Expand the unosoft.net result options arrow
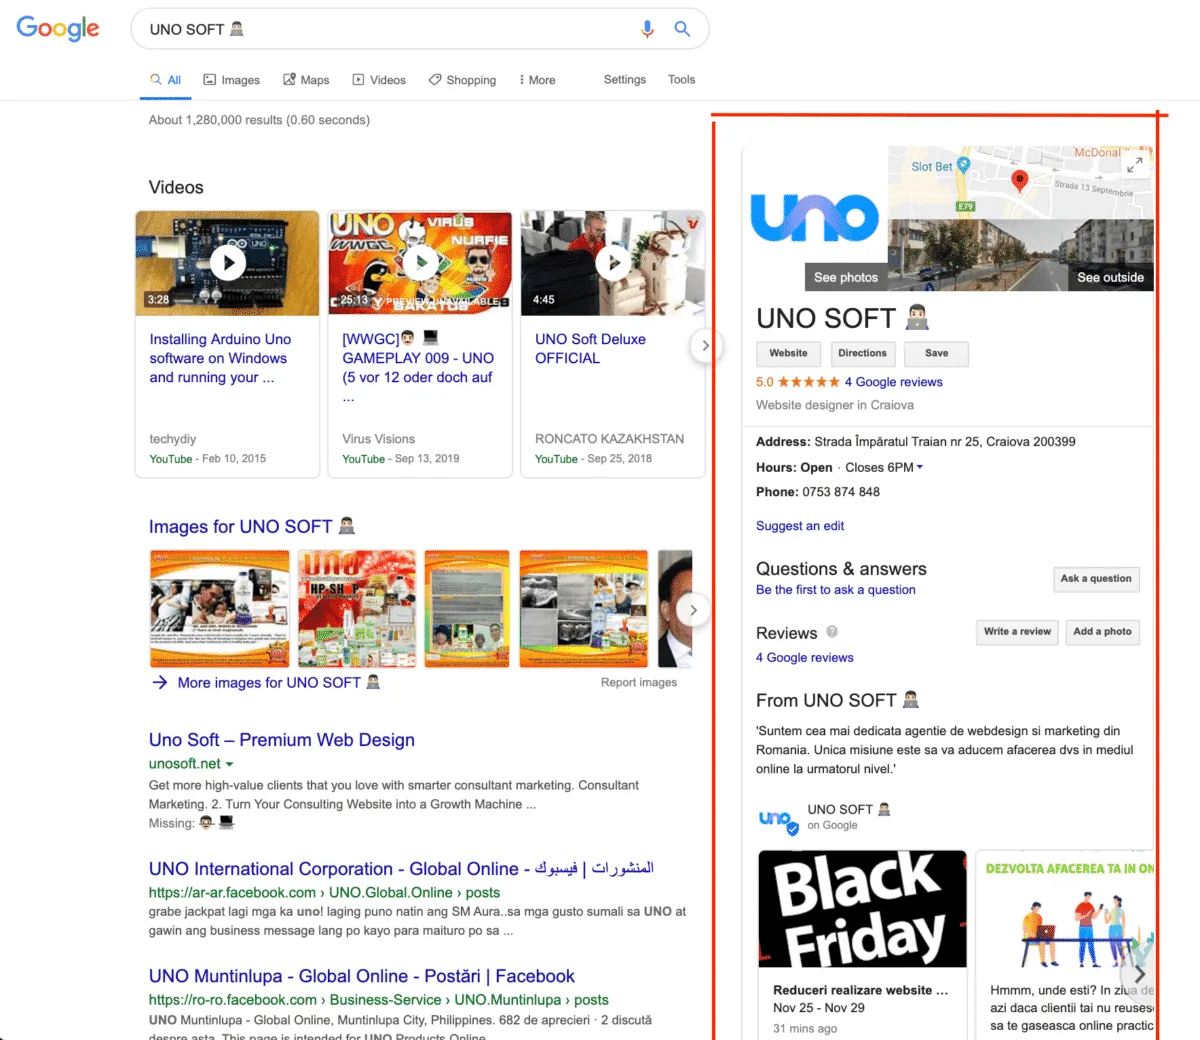Viewport: 1200px width, 1040px height. click(230, 764)
